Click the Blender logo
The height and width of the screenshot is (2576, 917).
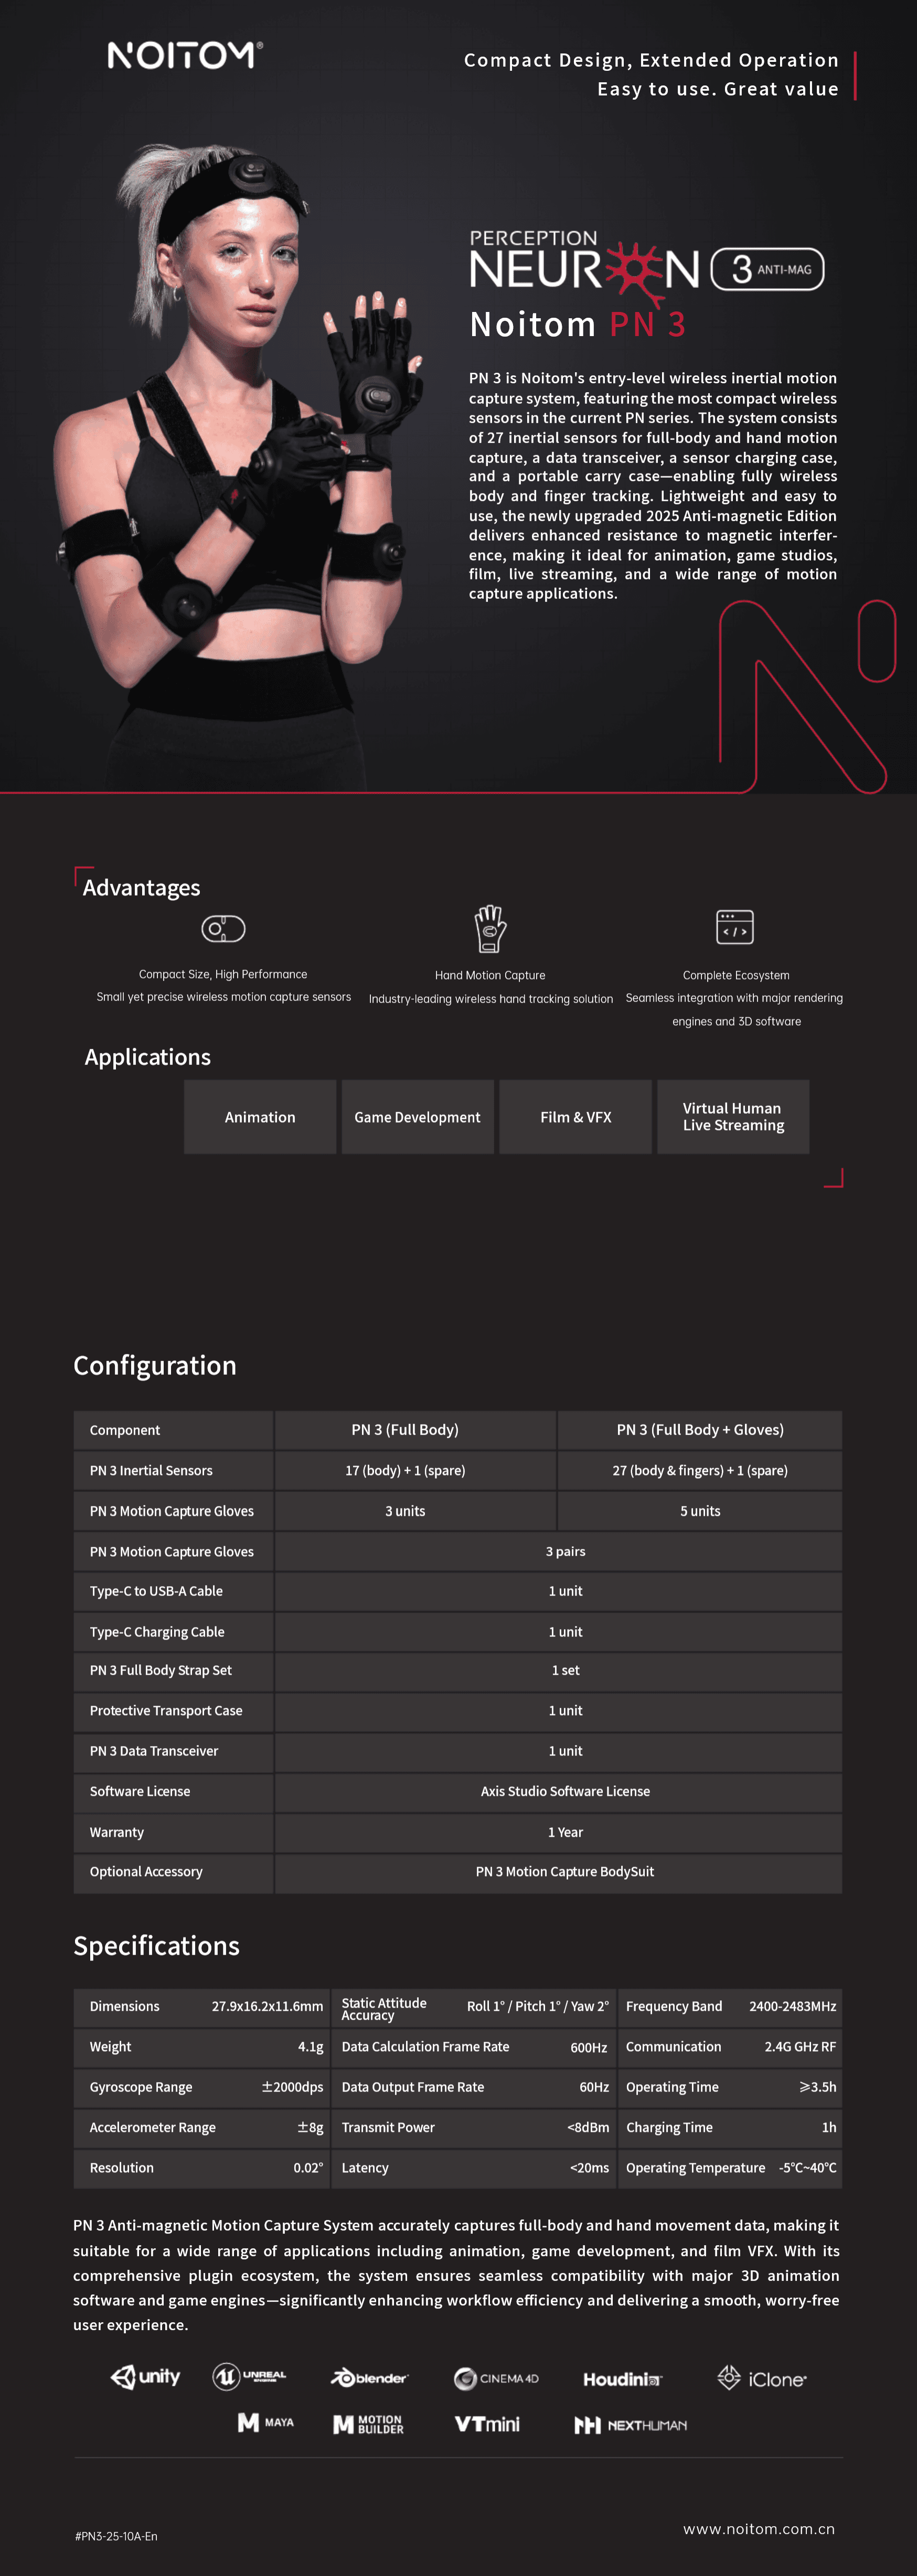click(x=369, y=2377)
